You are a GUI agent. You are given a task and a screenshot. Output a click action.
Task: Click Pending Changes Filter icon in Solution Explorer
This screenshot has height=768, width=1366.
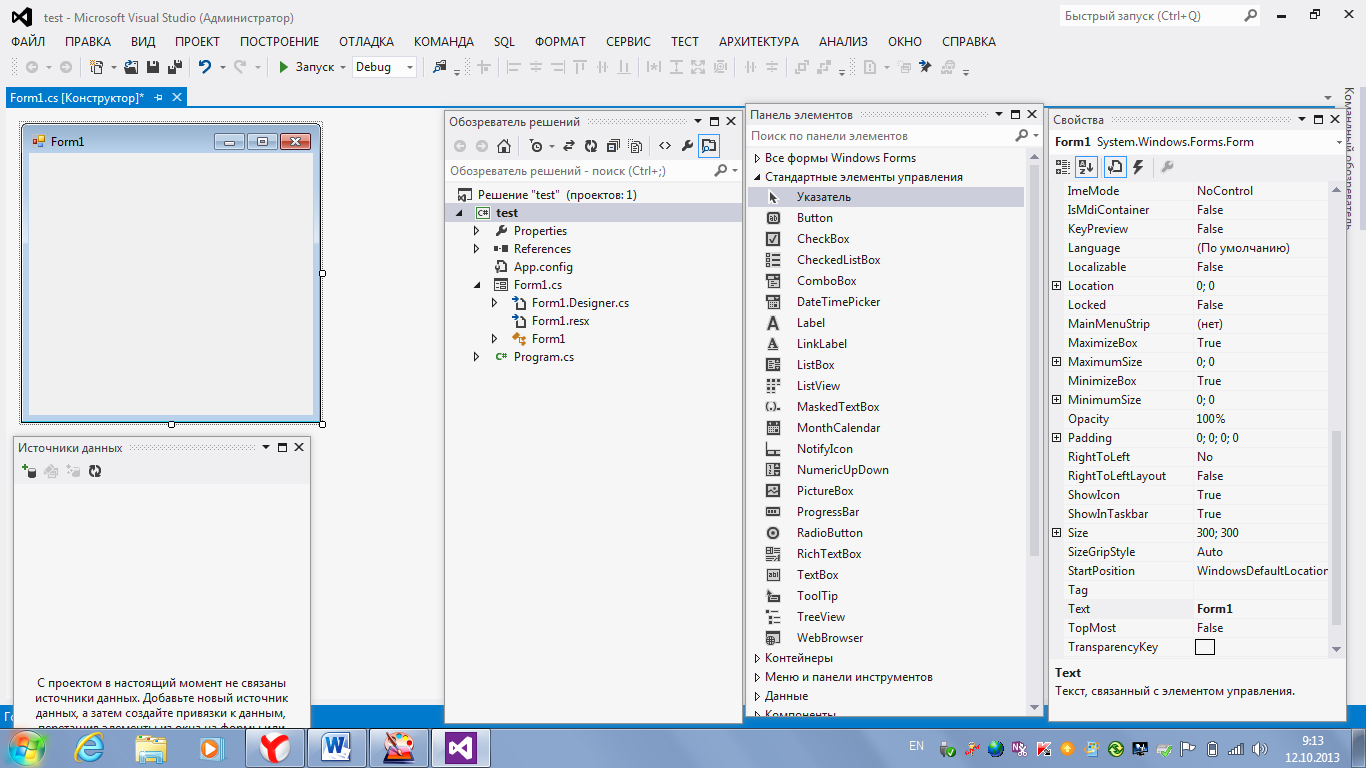[536, 146]
